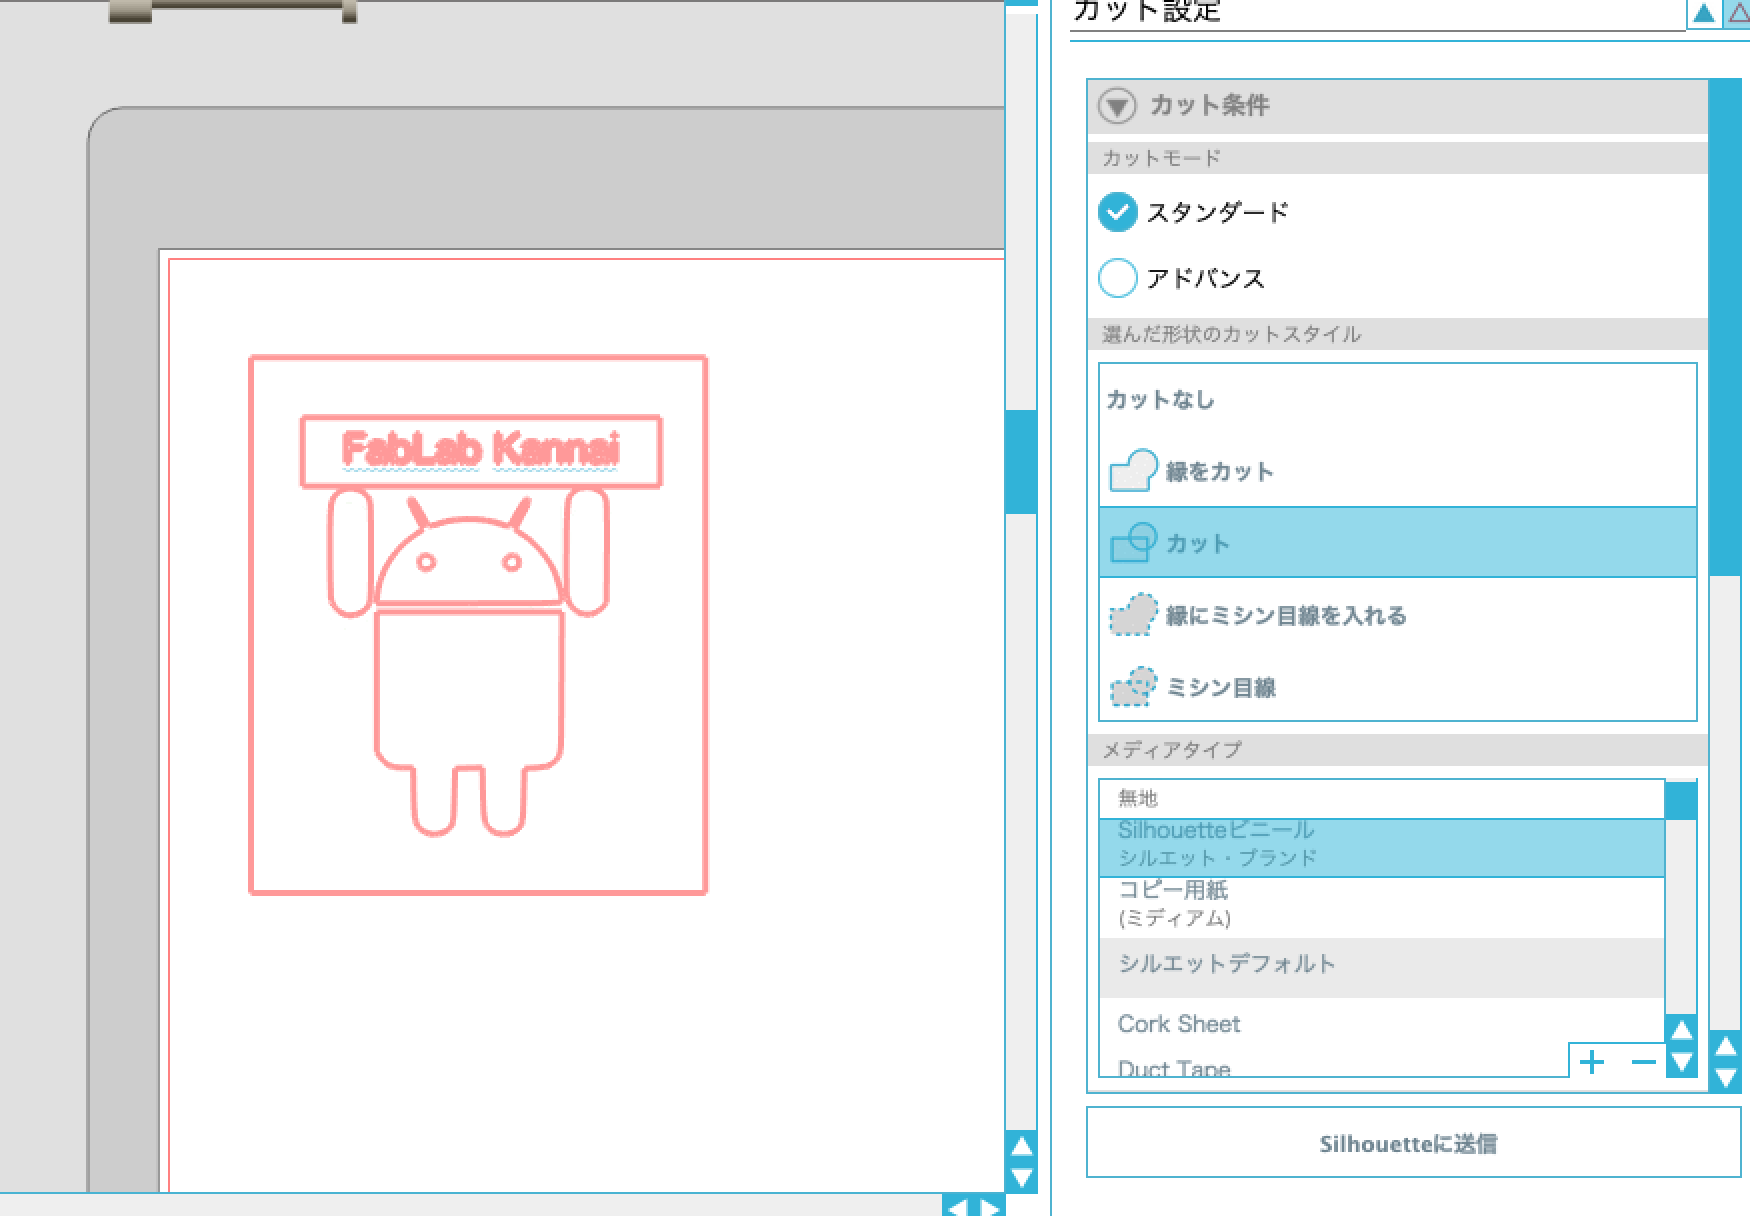Click the media type list scrollbar thumb
The width and height of the screenshot is (1750, 1216).
(1681, 801)
